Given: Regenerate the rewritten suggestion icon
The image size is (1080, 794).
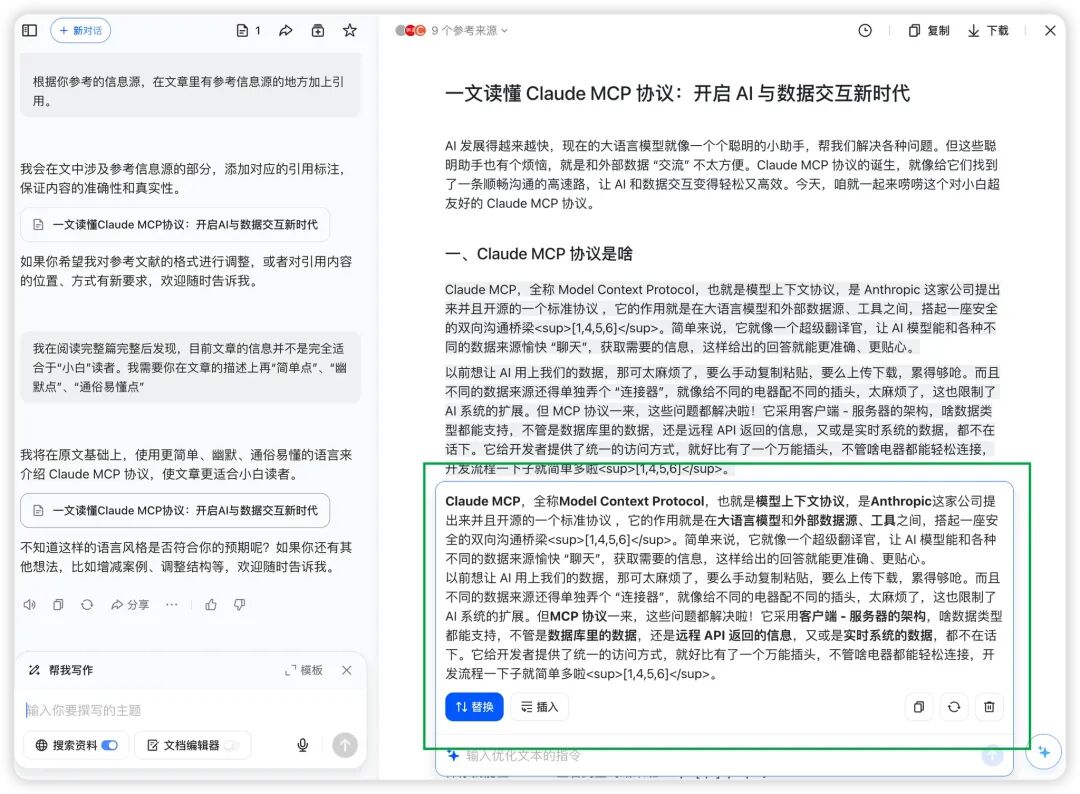Looking at the screenshot, I should pos(954,707).
